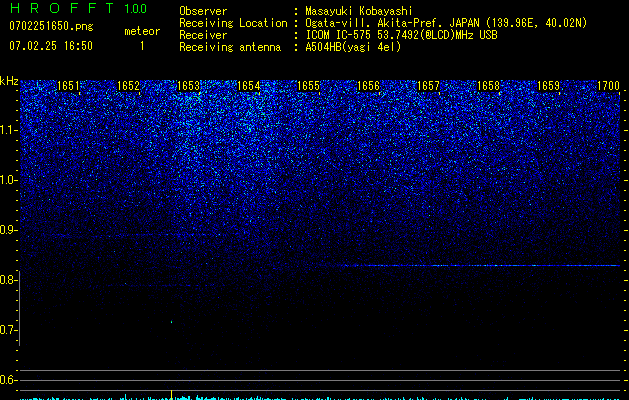Click the kHz axis unit label

tap(9, 81)
